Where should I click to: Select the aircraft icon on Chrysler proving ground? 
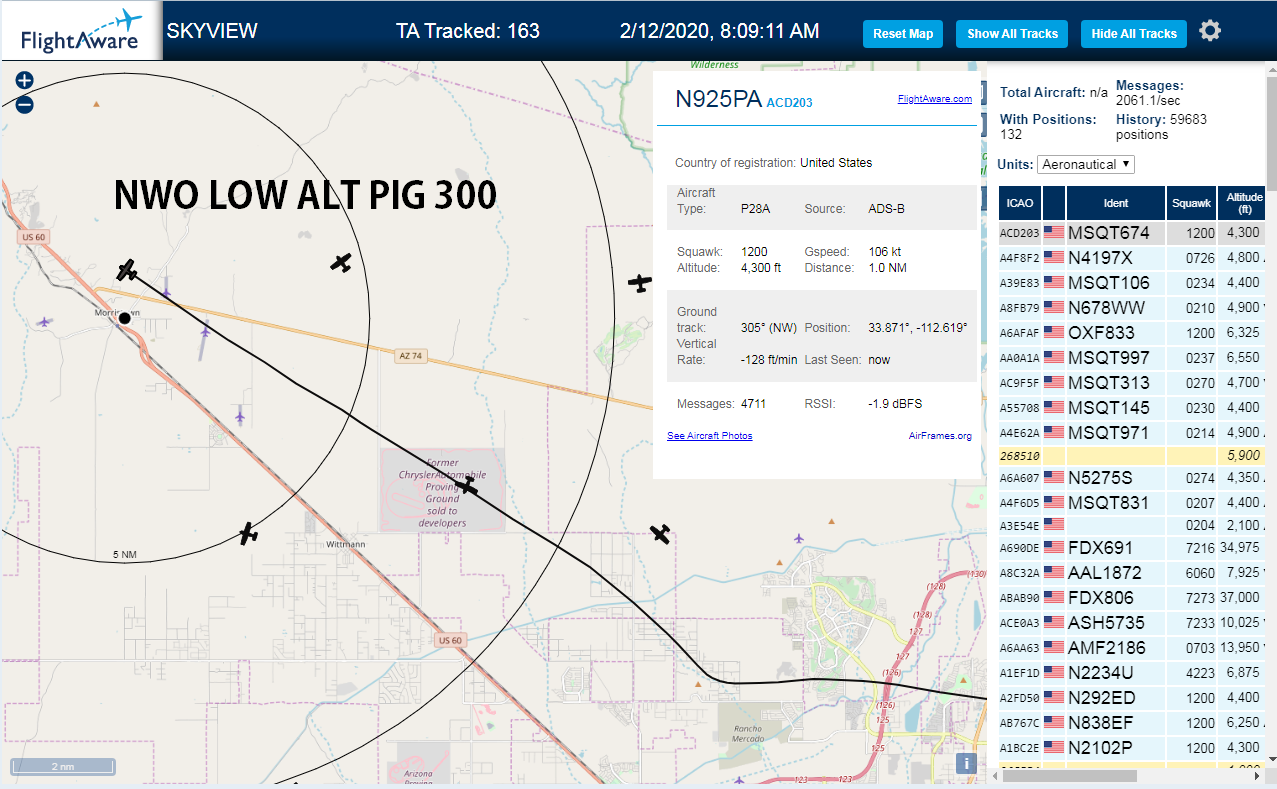[467, 485]
